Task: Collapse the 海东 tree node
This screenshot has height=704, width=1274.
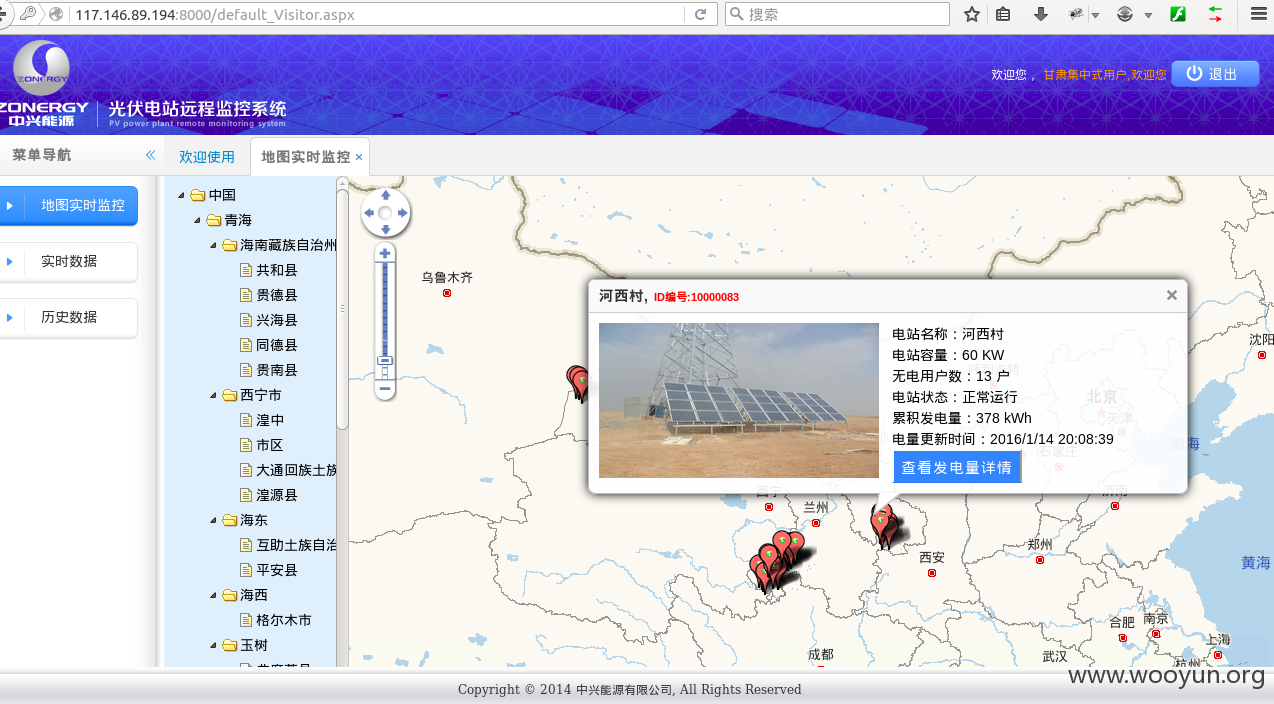Action: point(213,520)
